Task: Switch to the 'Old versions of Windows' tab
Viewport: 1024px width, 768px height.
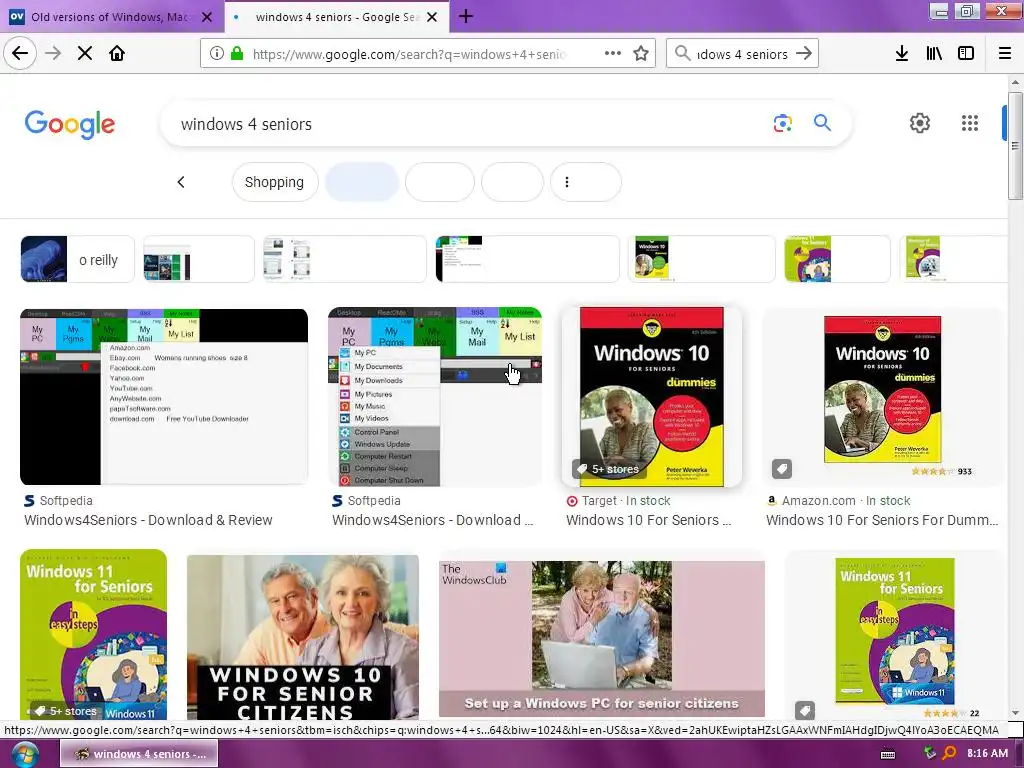Action: click(111, 17)
